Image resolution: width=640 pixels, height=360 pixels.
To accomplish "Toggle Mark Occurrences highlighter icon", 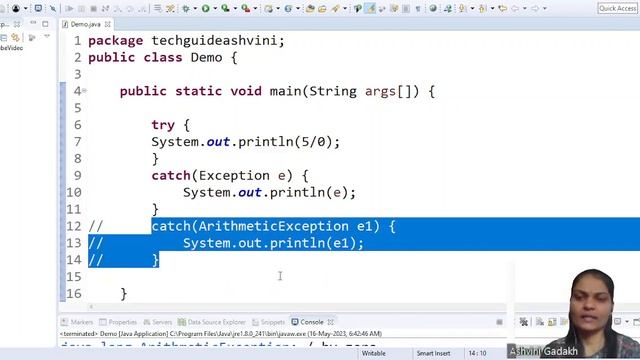I will pyautogui.click(x=370, y=8).
